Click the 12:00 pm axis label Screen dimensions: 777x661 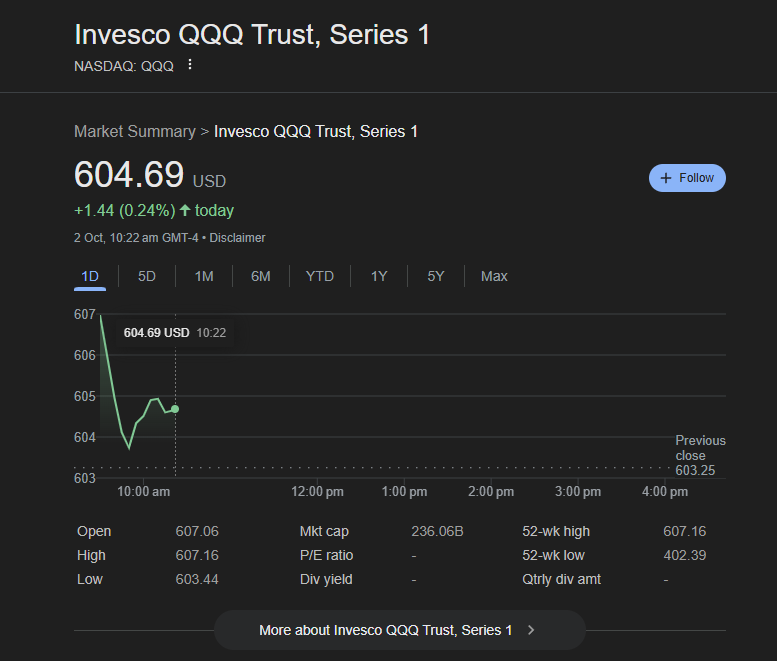(317, 492)
